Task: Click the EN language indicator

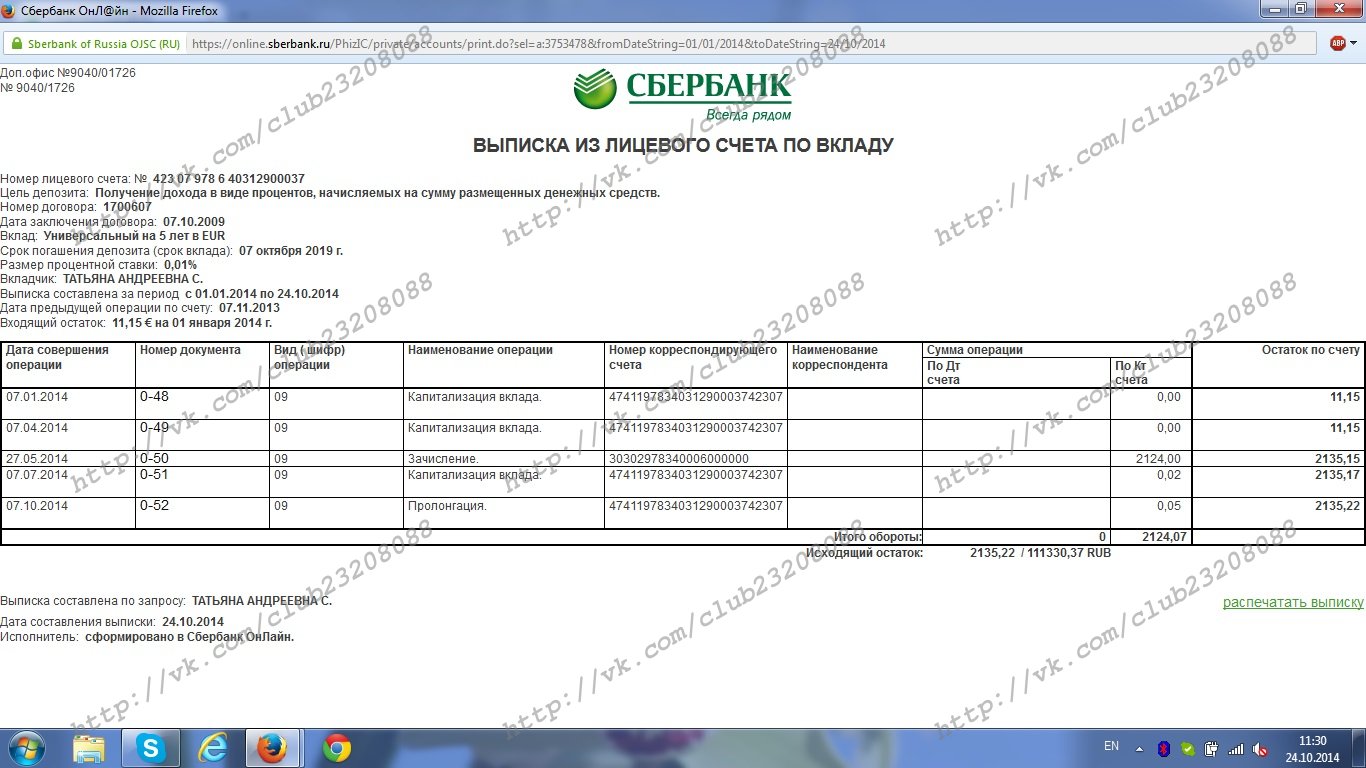Action: (x=1111, y=746)
